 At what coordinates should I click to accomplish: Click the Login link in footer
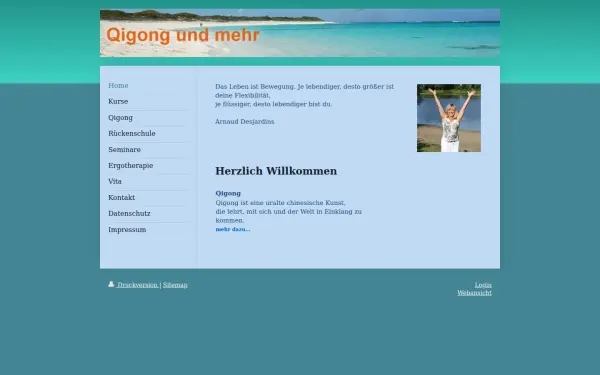coord(483,285)
